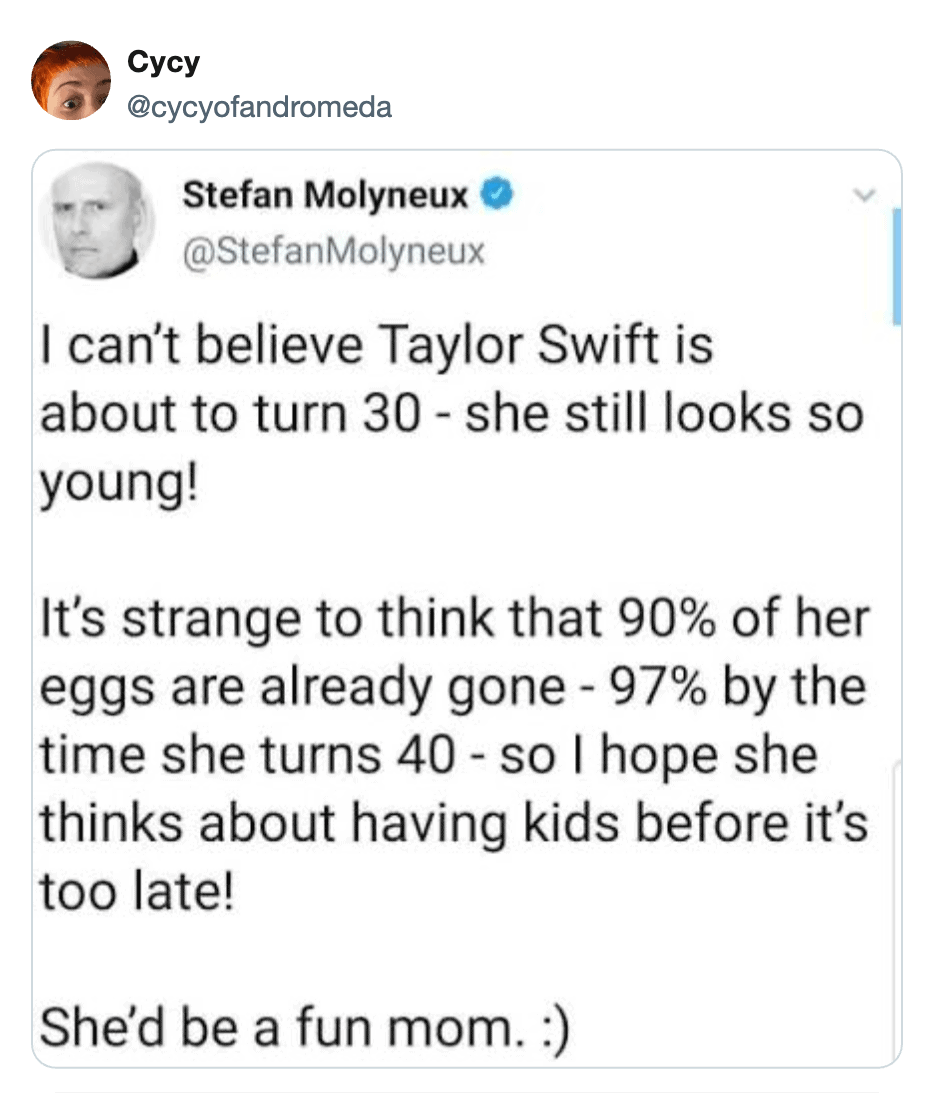Screen dimensions: 930x1093
Task: Click the Stefan Molyneux display name
Action: (x=326, y=196)
